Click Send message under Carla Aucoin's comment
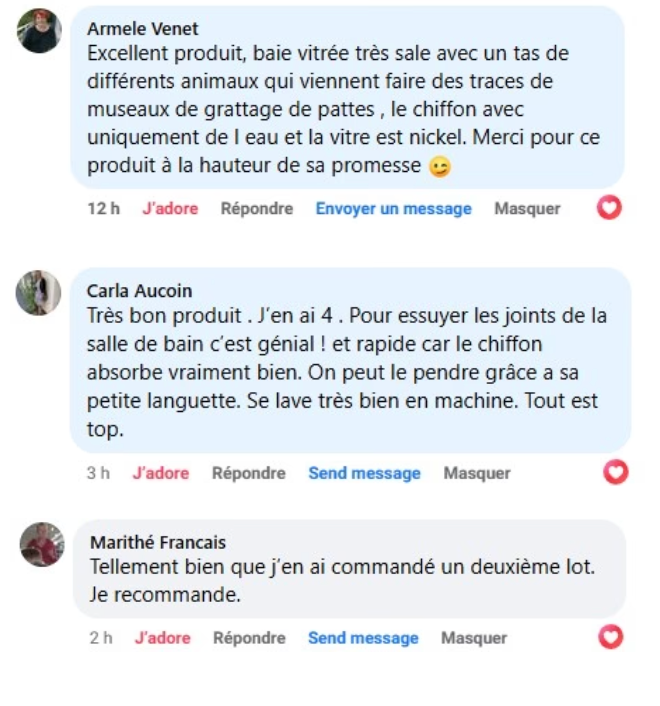660x706 pixels. [x=364, y=473]
